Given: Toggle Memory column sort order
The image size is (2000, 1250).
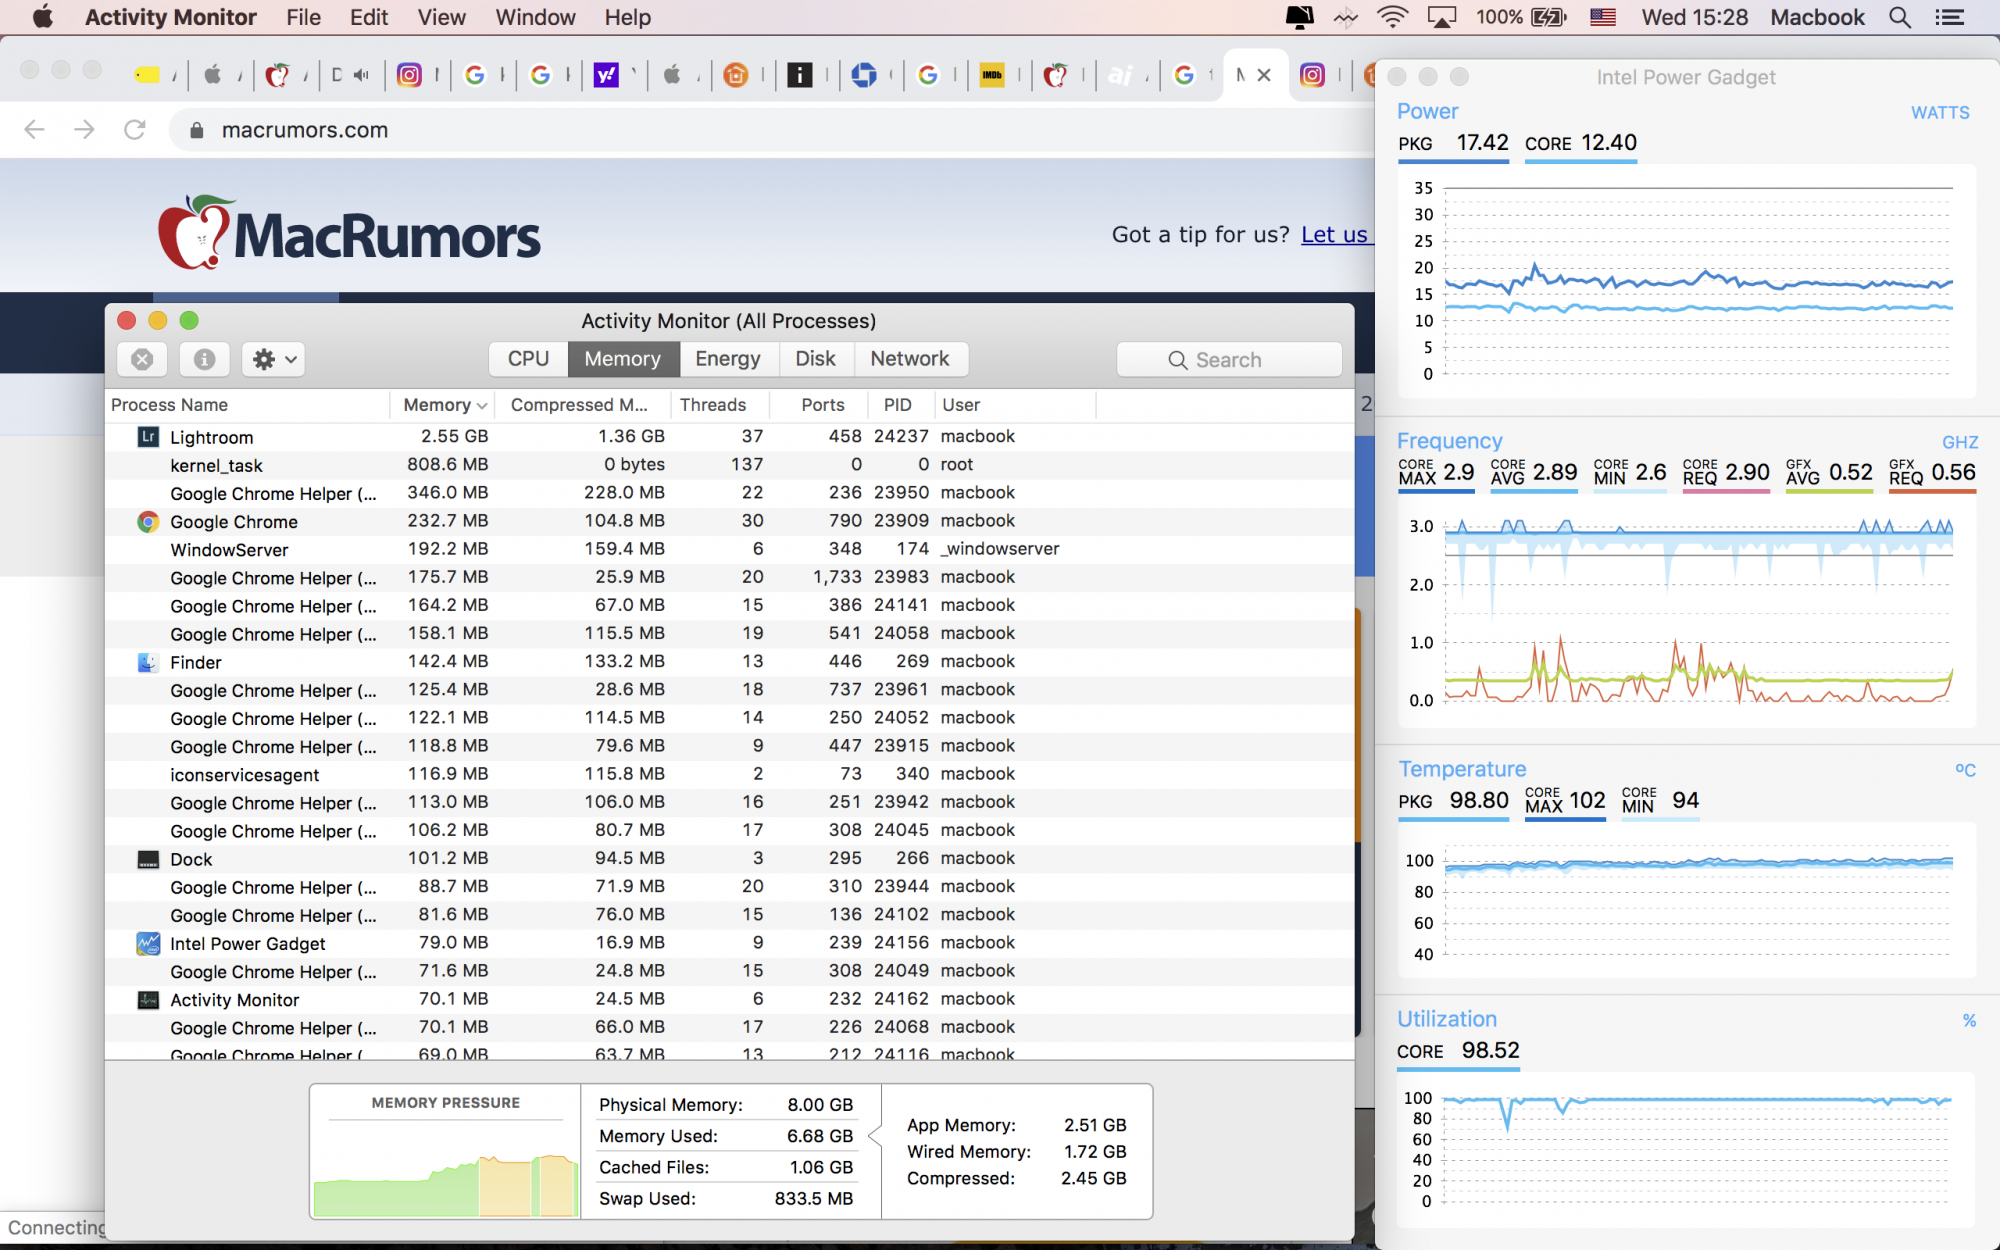Looking at the screenshot, I should (444, 405).
